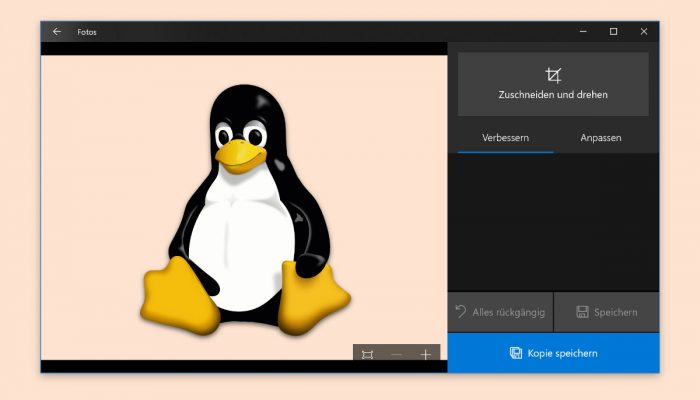700x400 pixels.
Task: Zoom out with the minus icon
Action: (x=396, y=354)
